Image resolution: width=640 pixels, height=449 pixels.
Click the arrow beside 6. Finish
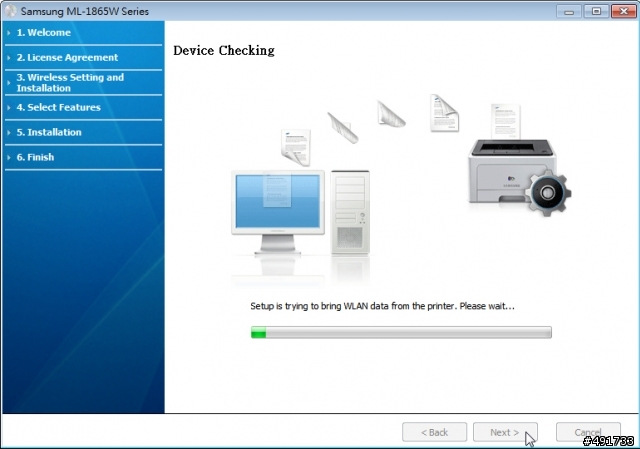(x=9, y=157)
